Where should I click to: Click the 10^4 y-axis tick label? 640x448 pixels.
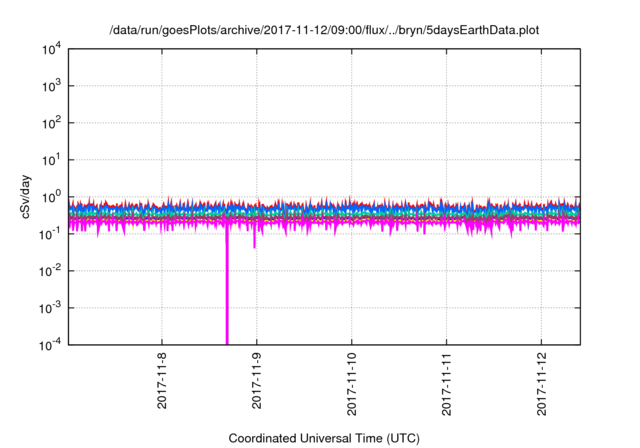pos(51,50)
